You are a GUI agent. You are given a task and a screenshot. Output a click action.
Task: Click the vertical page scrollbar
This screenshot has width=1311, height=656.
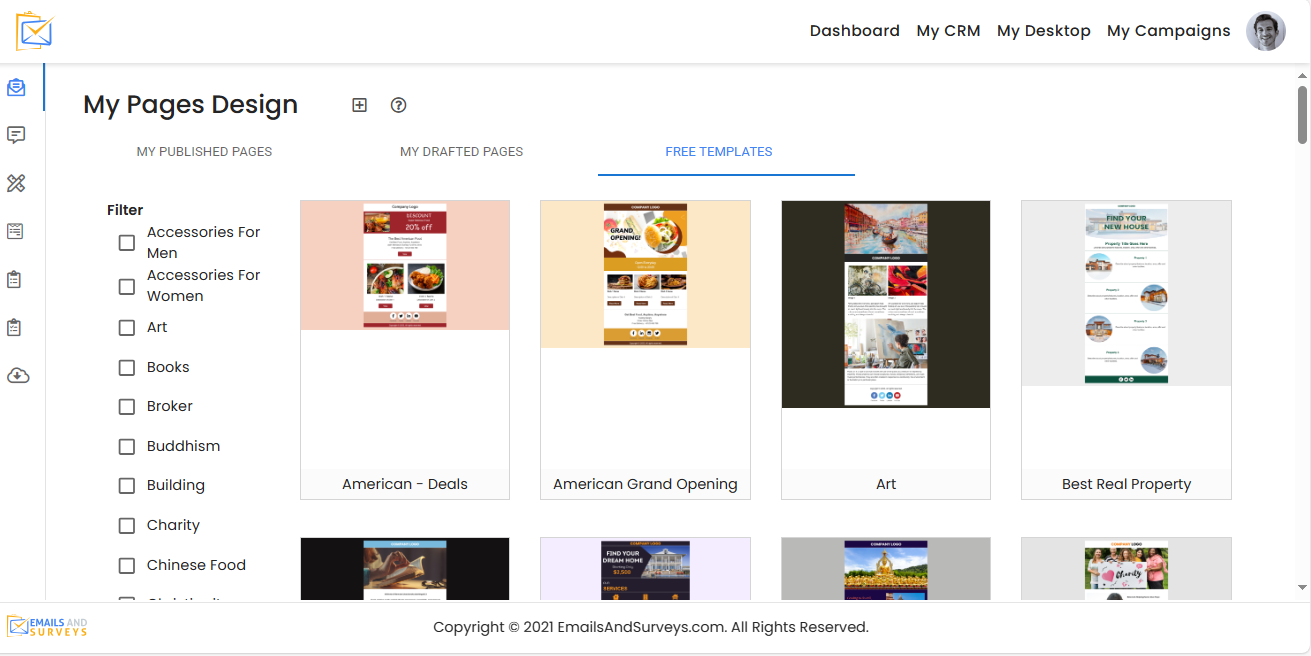pyautogui.click(x=1302, y=115)
